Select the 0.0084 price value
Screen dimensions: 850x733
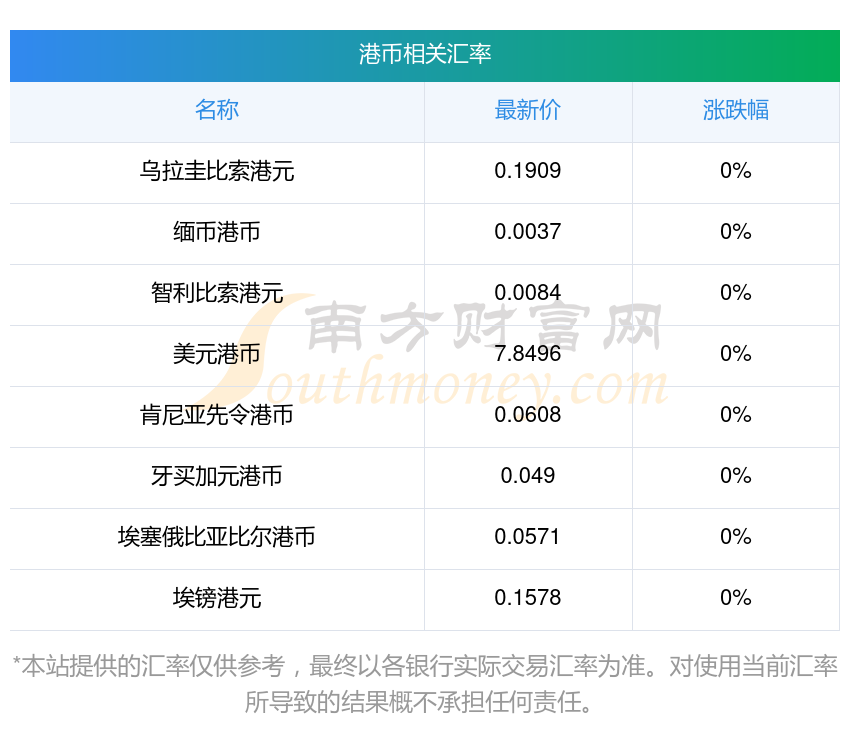527,293
